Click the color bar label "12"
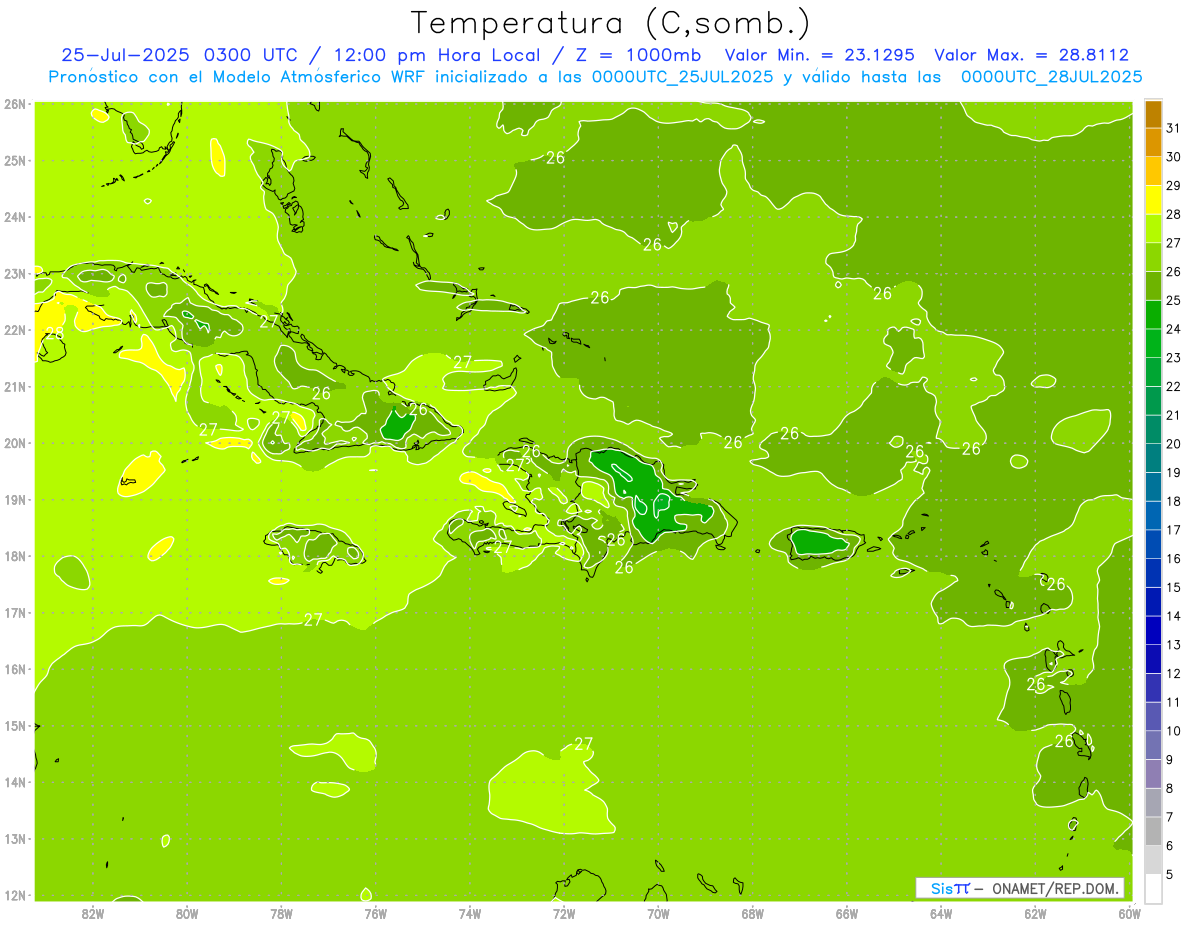The height and width of the screenshot is (927, 1200). 1173,673
